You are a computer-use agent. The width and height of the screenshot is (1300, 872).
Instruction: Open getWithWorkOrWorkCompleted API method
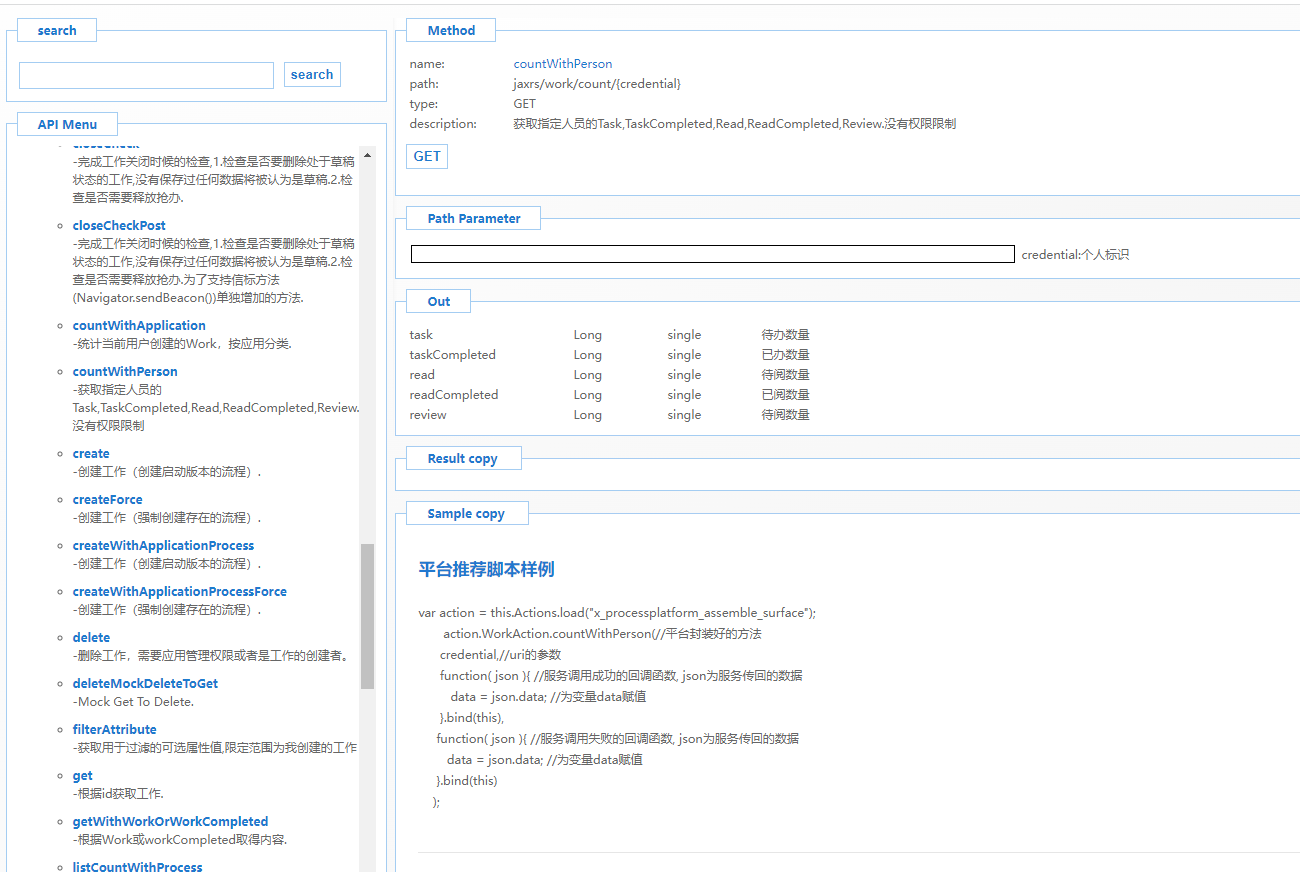point(170,821)
